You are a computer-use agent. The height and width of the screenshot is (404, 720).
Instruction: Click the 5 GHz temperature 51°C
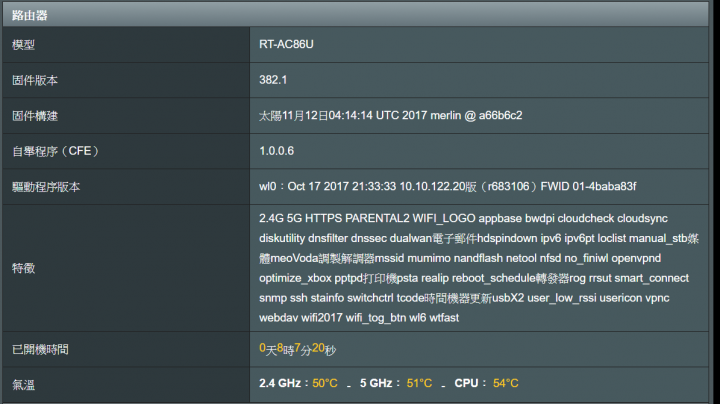coord(419,383)
